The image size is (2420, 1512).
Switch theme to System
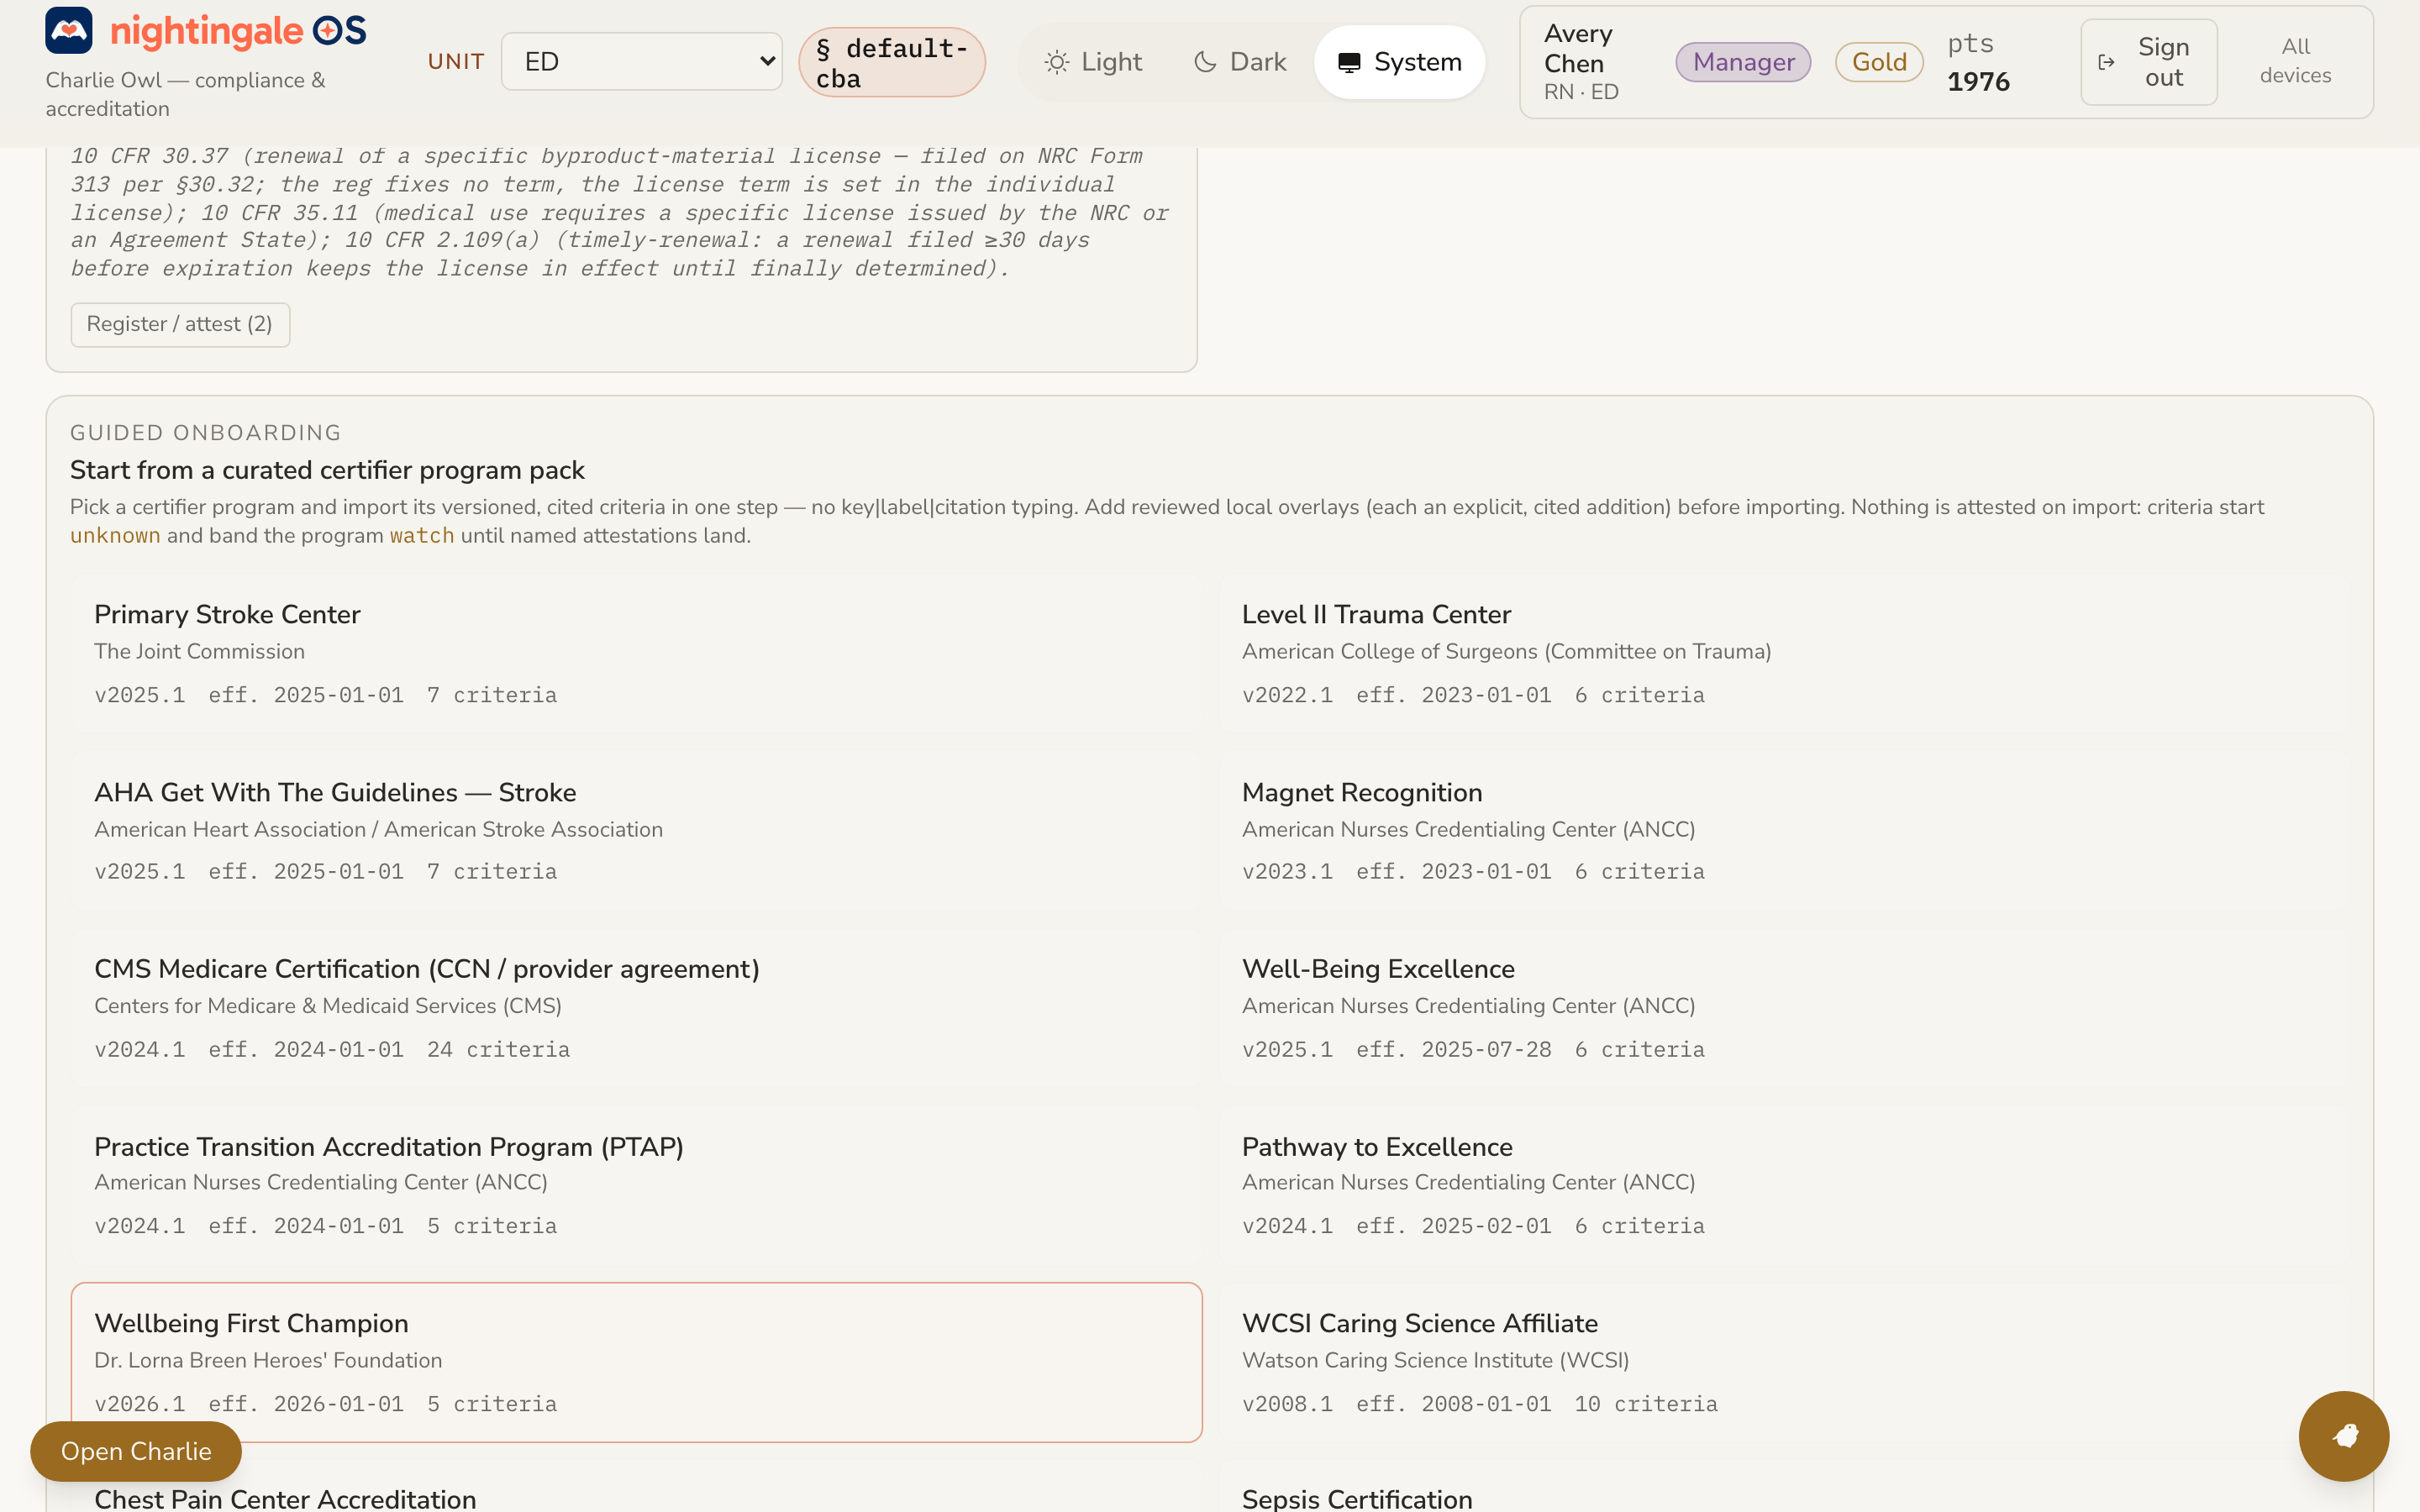1399,62
